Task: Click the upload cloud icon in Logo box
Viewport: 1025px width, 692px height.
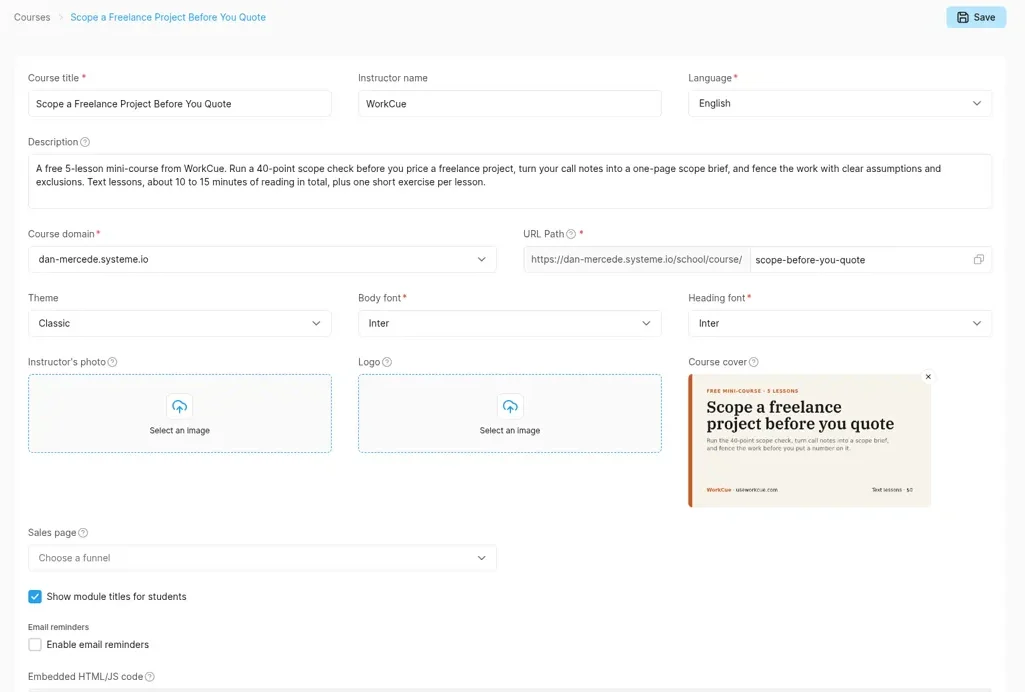Action: [x=510, y=406]
